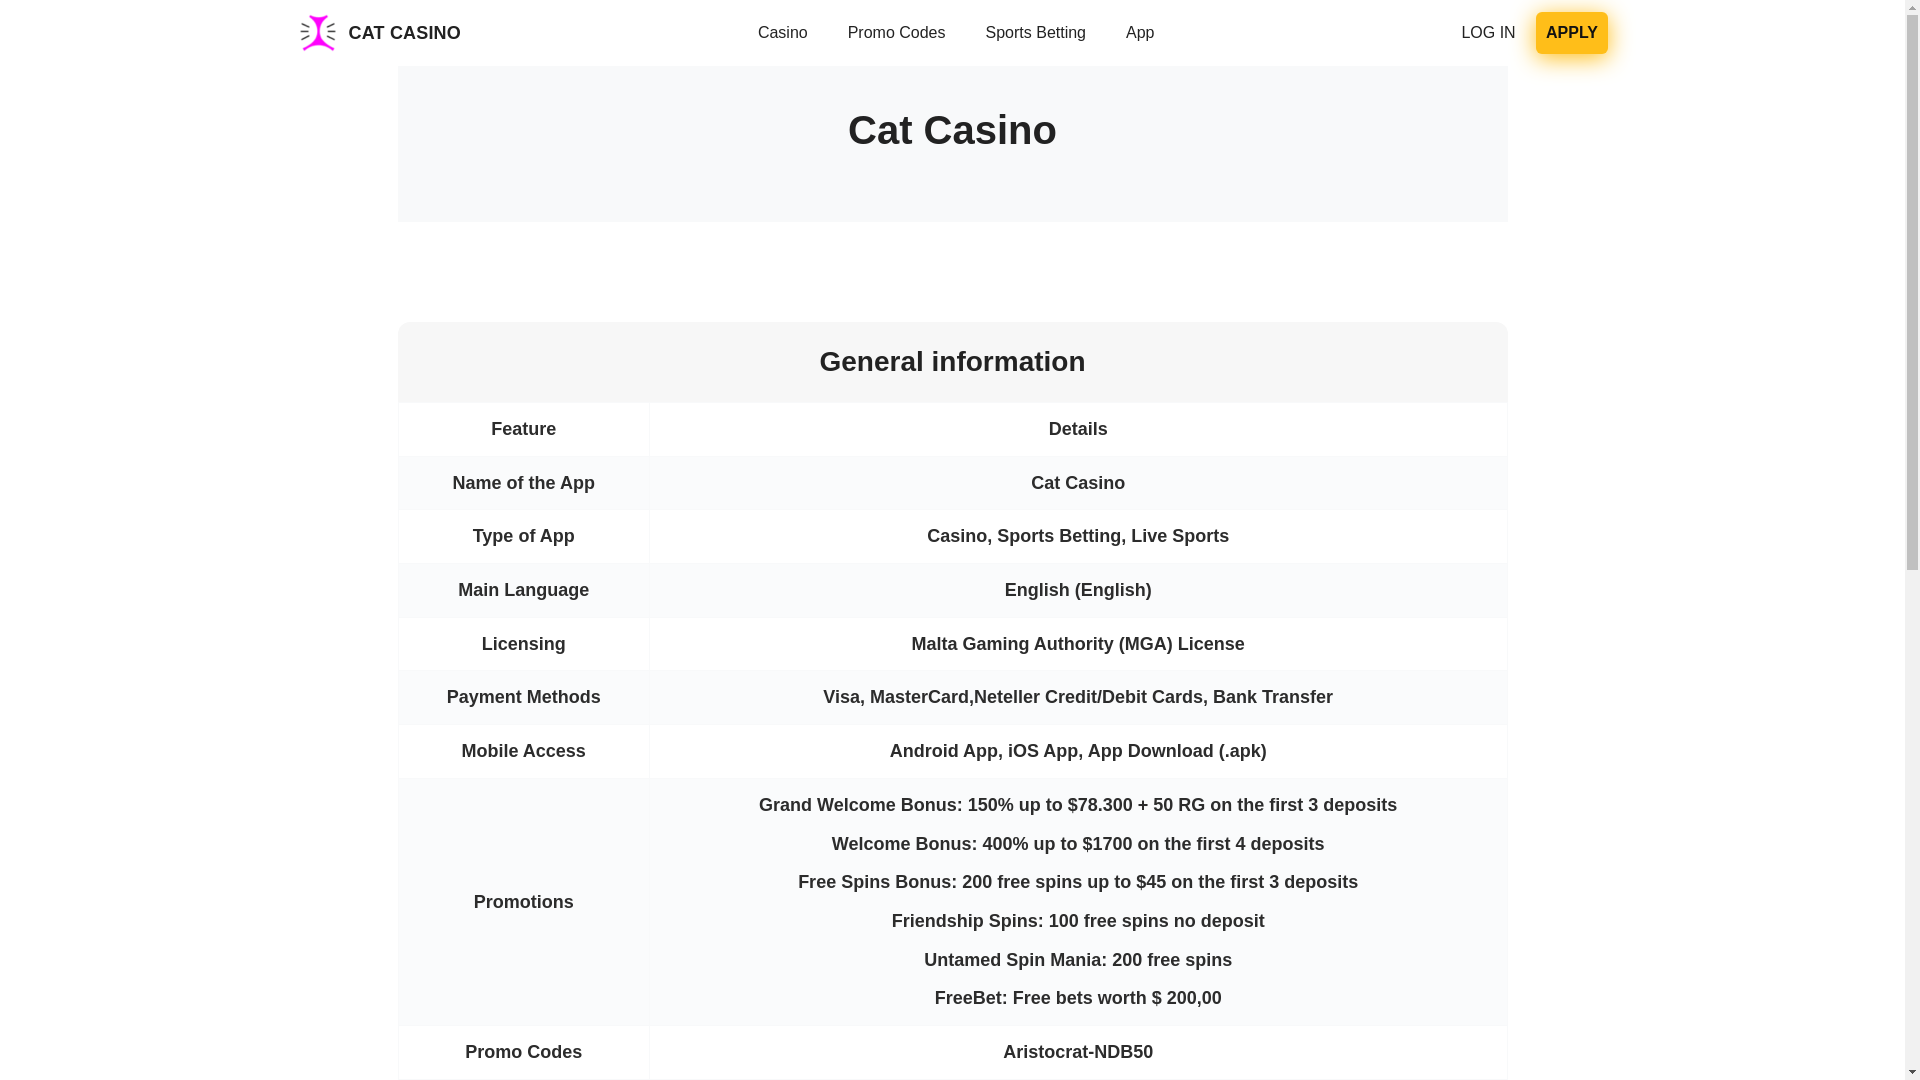Viewport: 1920px width, 1080px height.
Task: Click the Cat Casino page heading
Action: 951,130
